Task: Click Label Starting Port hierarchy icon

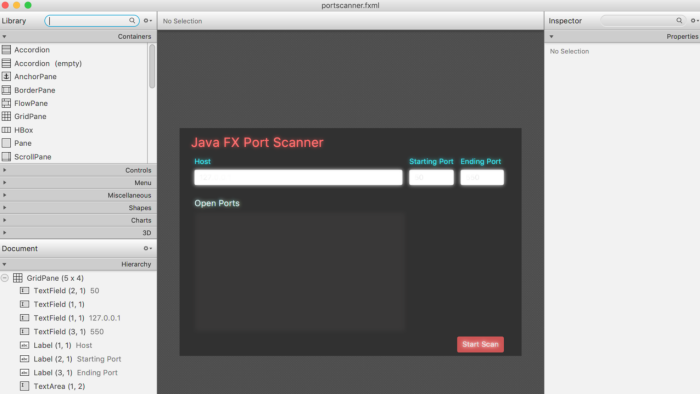Action: tap(25, 359)
